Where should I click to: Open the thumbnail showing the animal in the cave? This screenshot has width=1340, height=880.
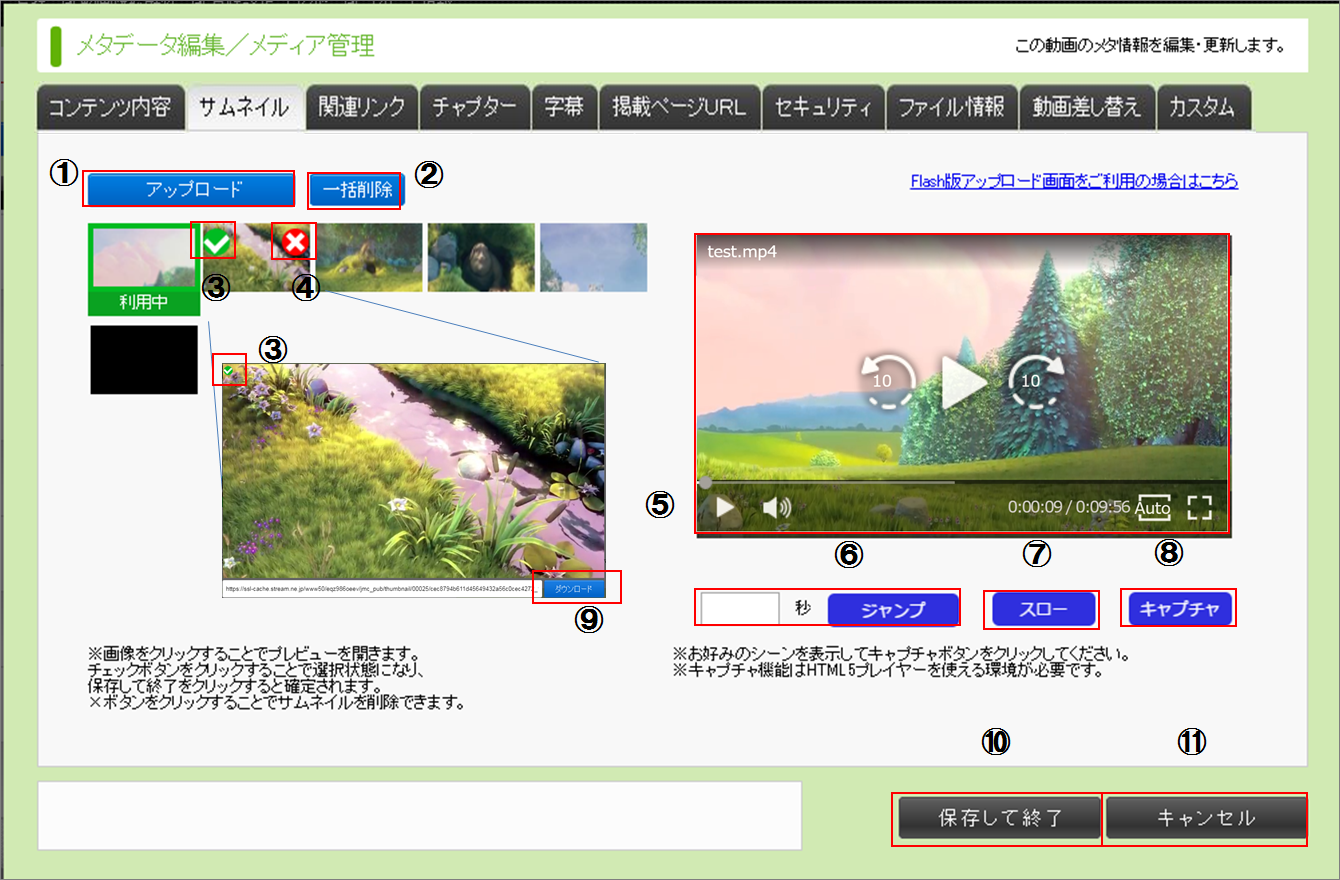coord(481,257)
